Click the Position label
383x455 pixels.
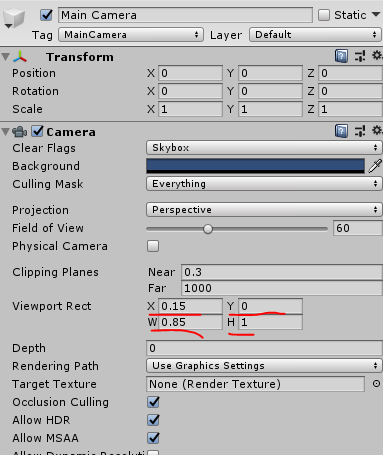coord(34,73)
